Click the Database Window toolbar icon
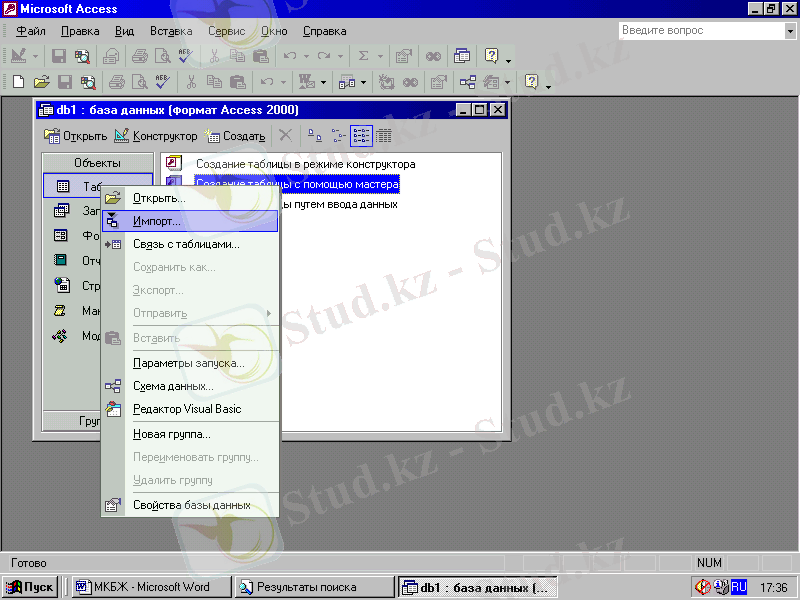Screen dimensions: 800x600 (x=462, y=56)
